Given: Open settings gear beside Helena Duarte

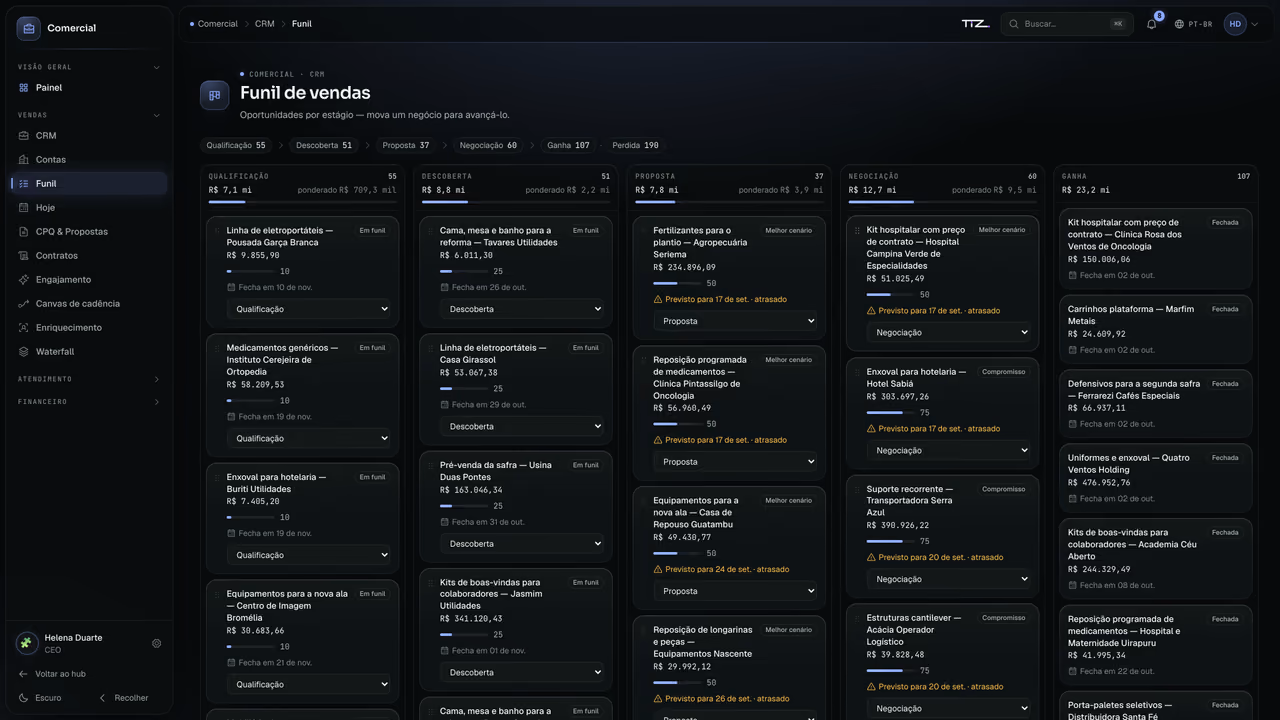Looking at the screenshot, I should click(x=157, y=643).
